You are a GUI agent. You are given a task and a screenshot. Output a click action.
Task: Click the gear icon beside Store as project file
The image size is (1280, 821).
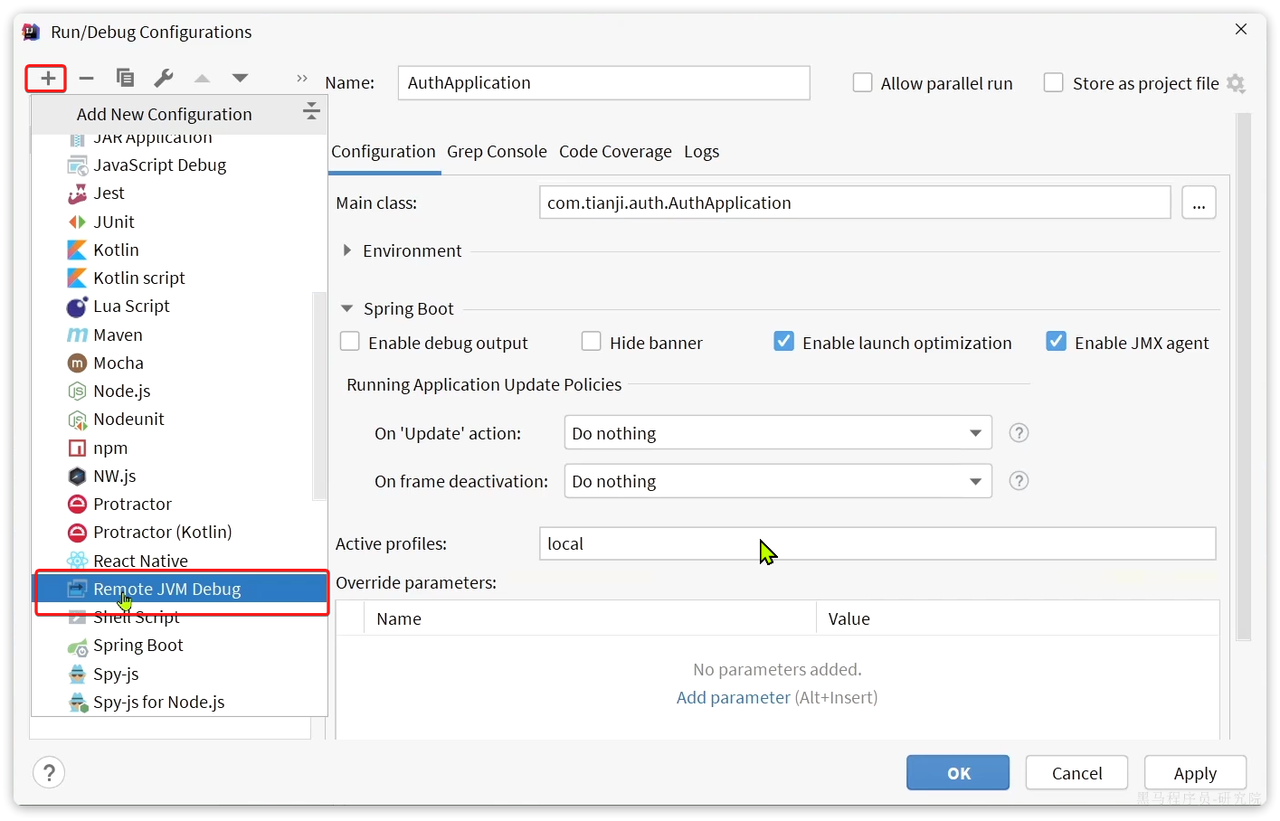[x=1236, y=84]
